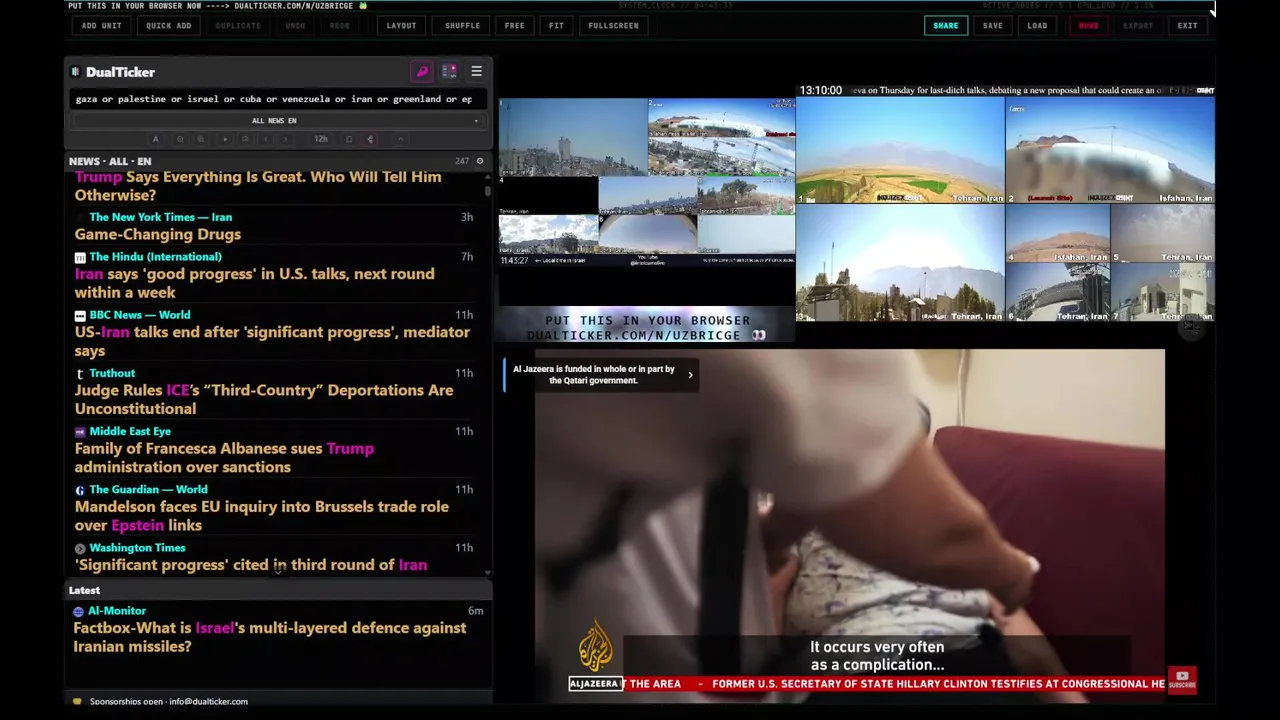The height and width of the screenshot is (720, 1280).
Task: Click SAVE in the top bar
Action: (993, 26)
